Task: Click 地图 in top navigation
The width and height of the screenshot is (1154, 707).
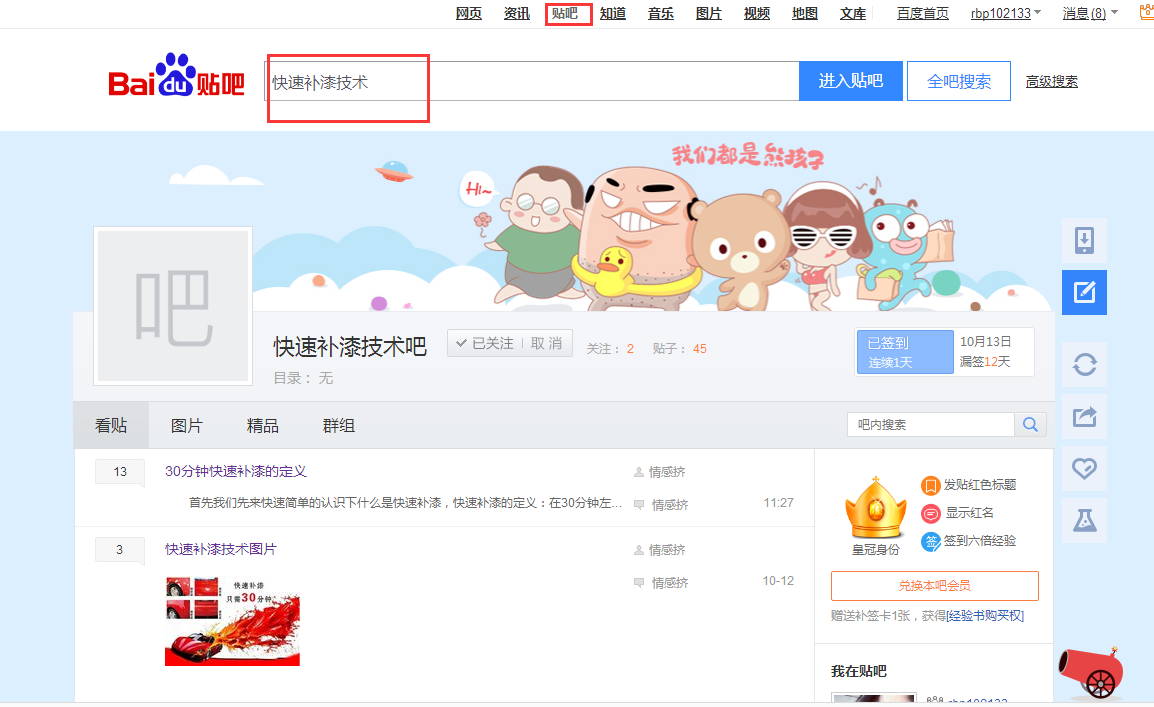Action: [x=805, y=13]
